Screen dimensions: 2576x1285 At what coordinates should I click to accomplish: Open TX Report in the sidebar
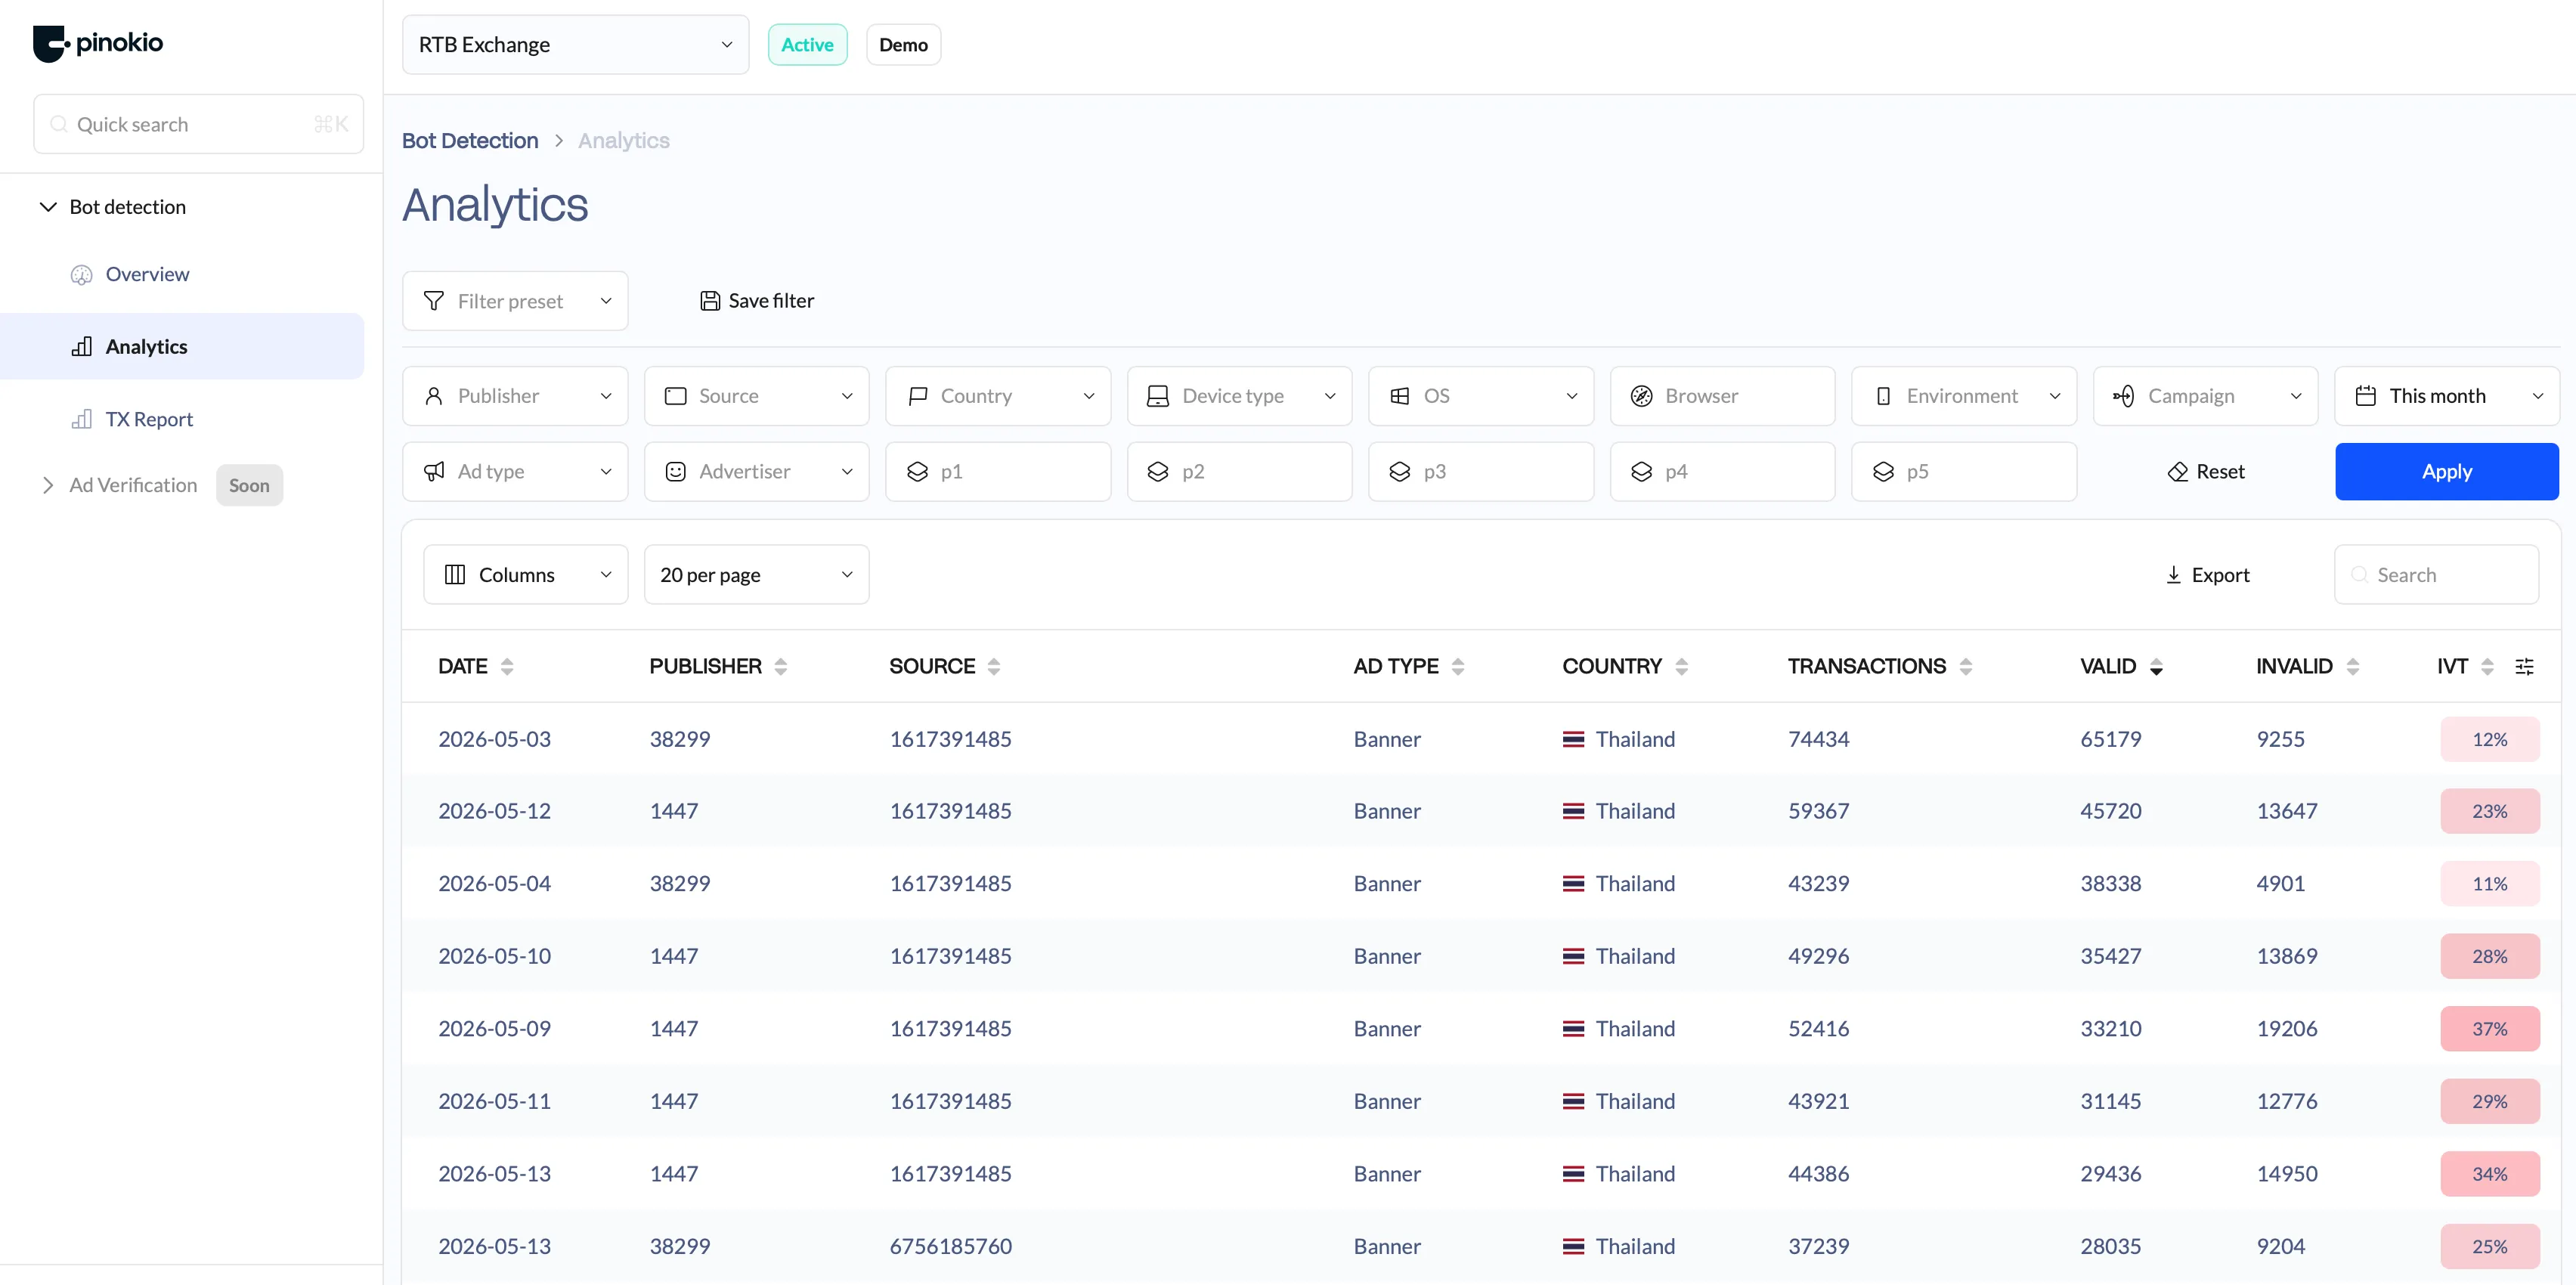[x=149, y=419]
